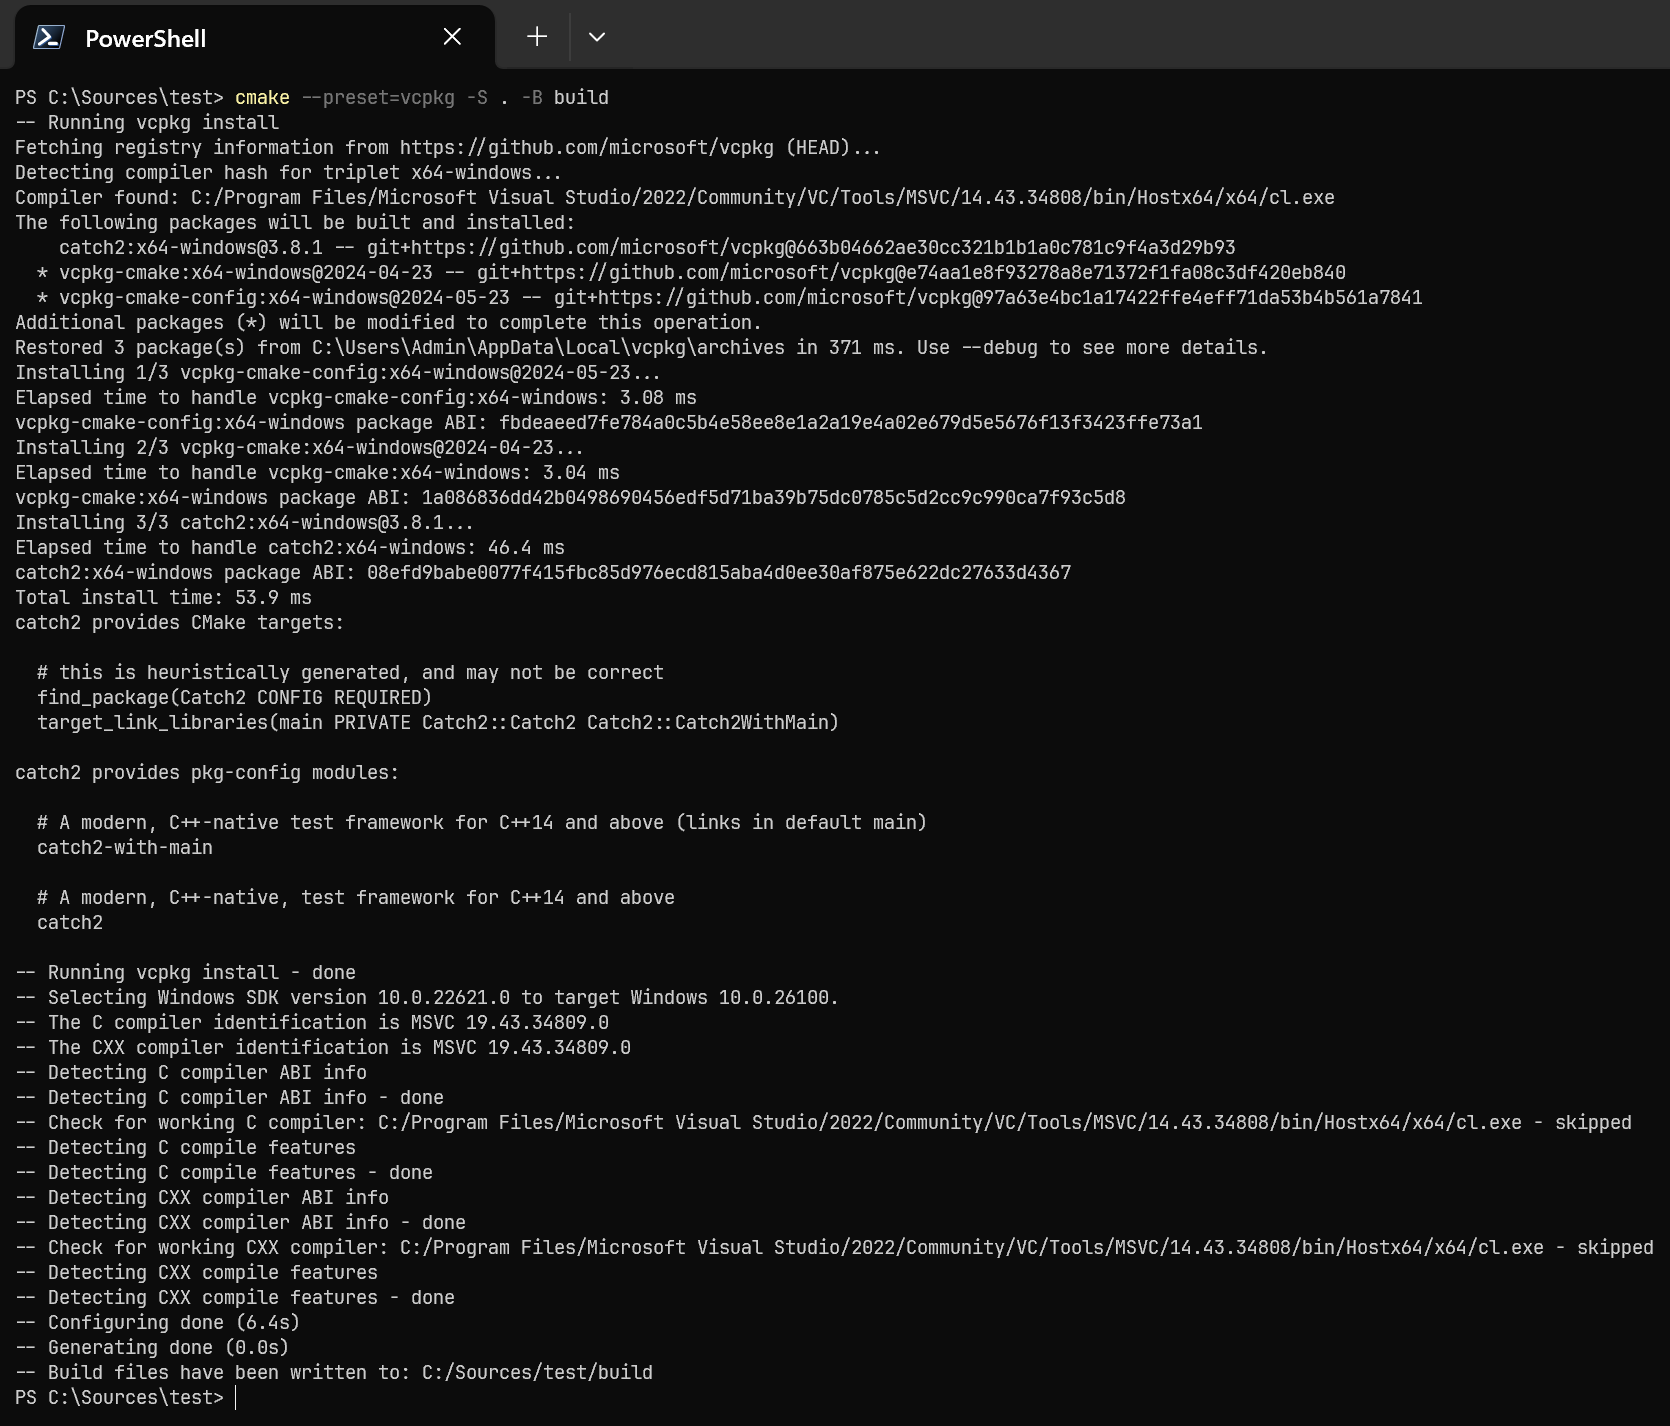The image size is (1670, 1426).
Task: Click the find_package(Catch2 CONFIG REQUIRED) line
Action: pyautogui.click(x=234, y=698)
